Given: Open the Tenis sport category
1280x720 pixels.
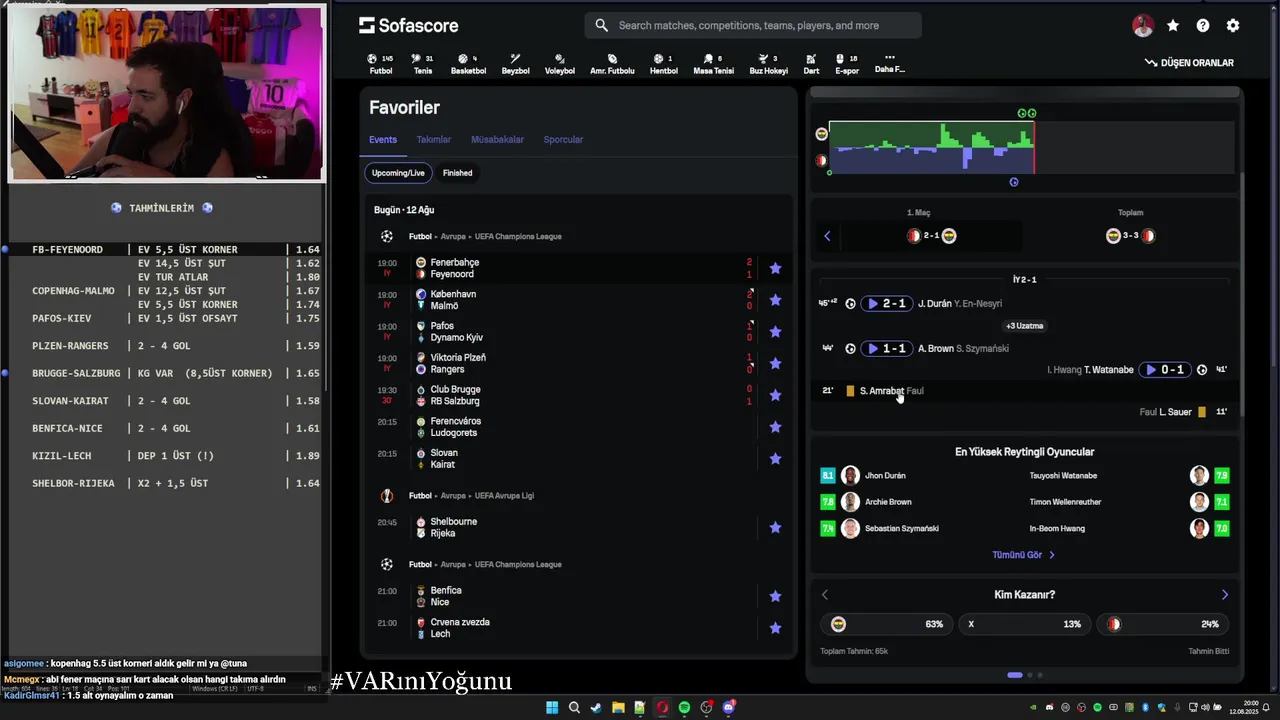Looking at the screenshot, I should click(x=423, y=64).
